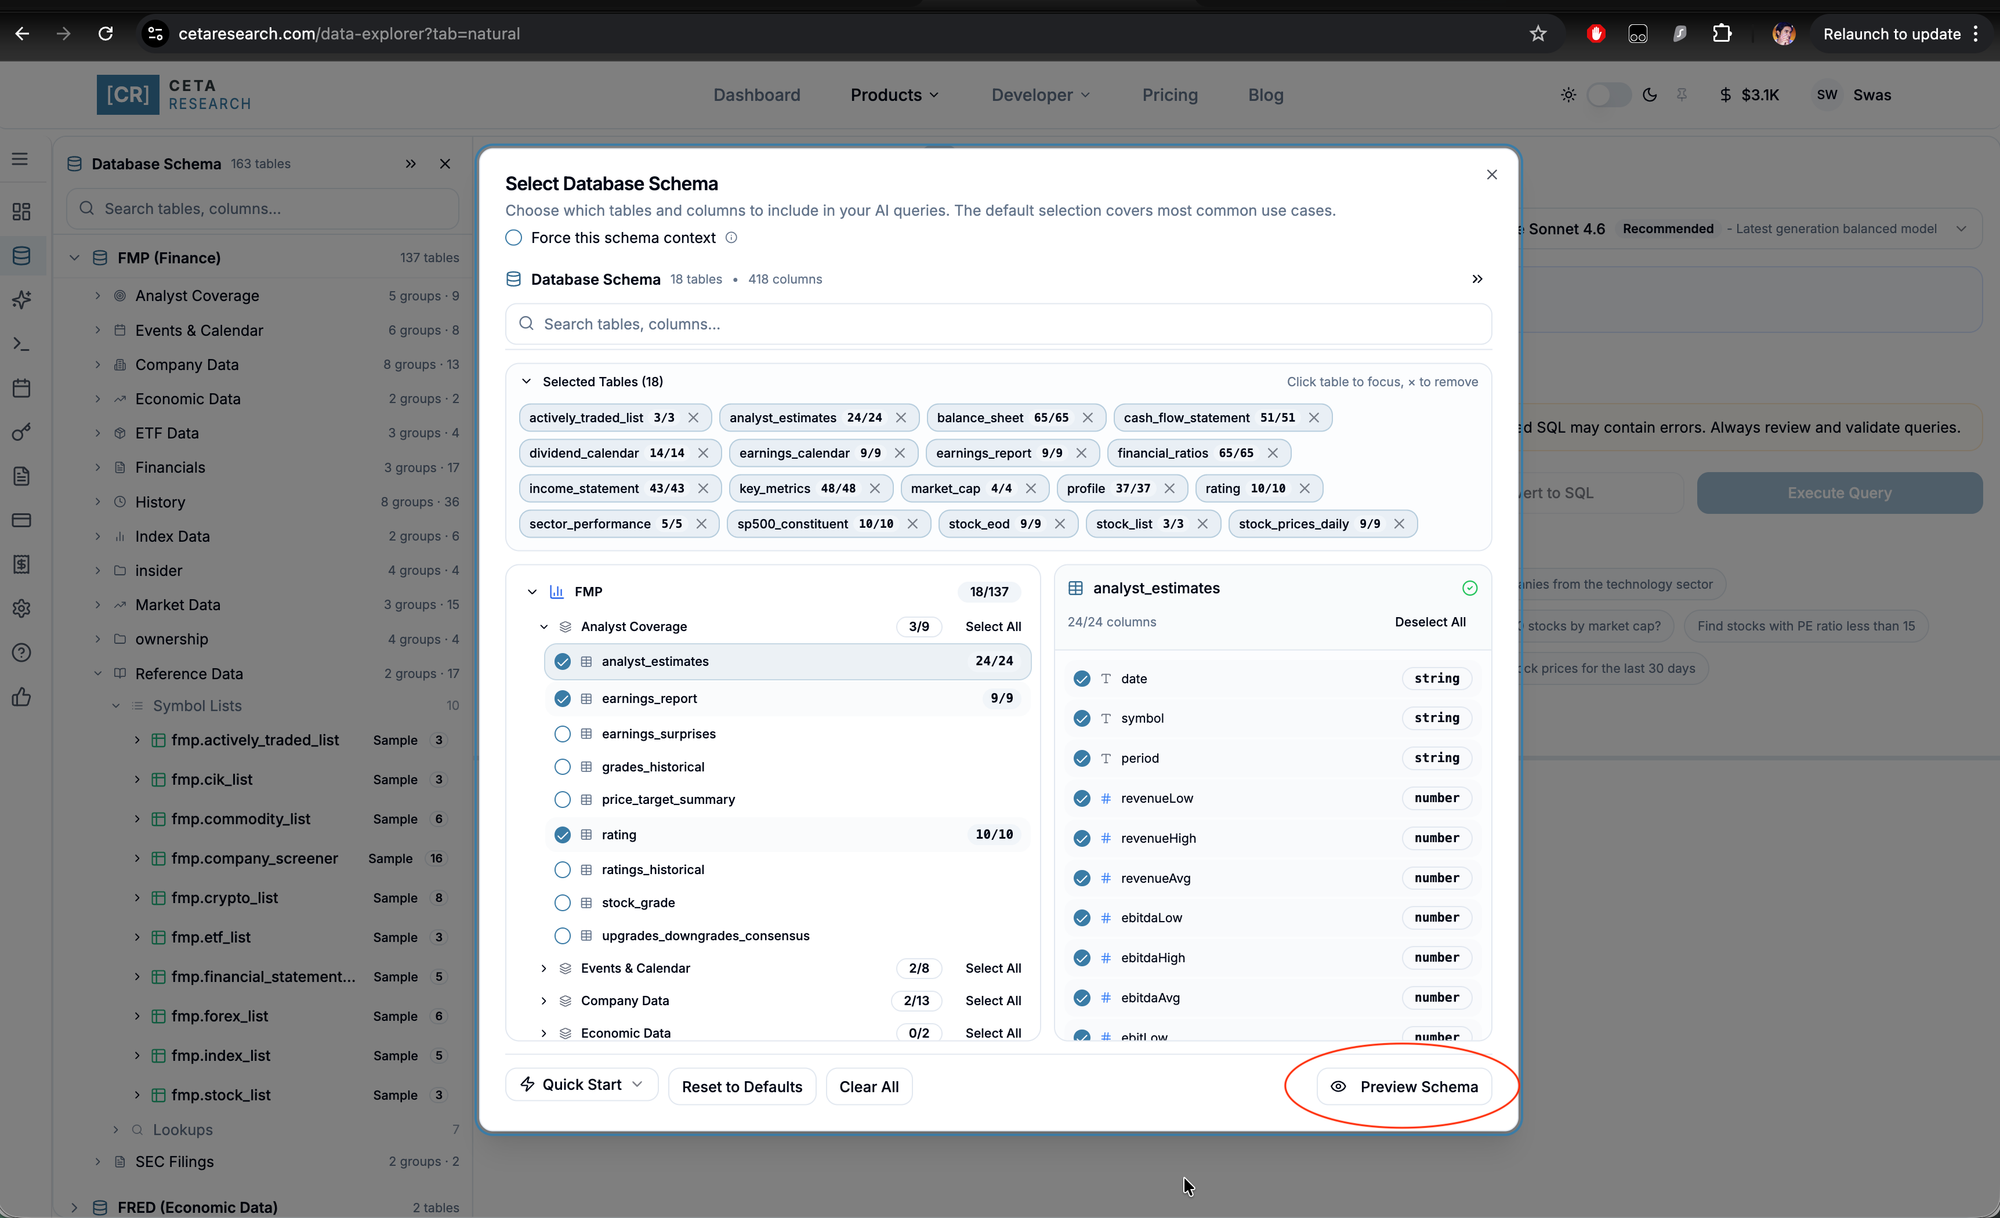Collapse Analyst Coverage group in dialog
Viewport: 2000px width, 1218px height.
coord(544,627)
